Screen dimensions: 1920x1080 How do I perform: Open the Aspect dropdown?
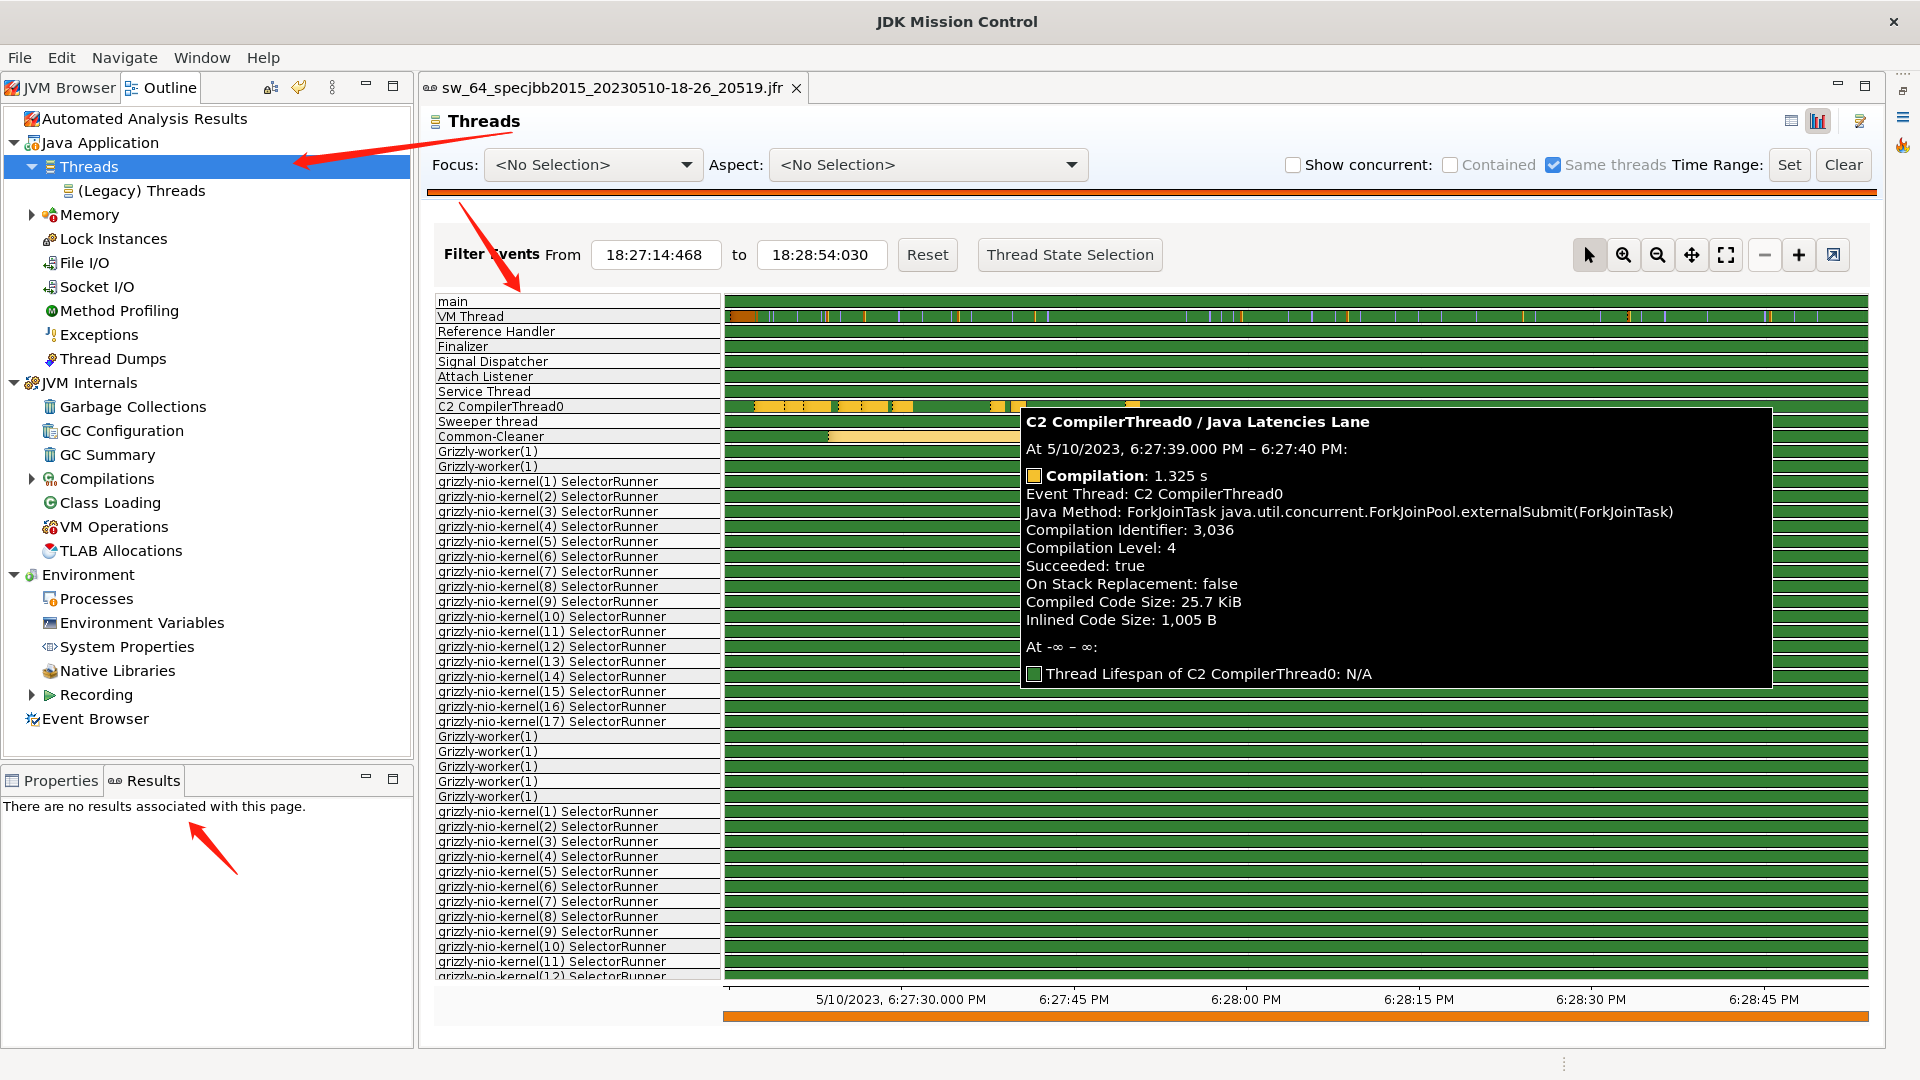[x=928, y=165]
